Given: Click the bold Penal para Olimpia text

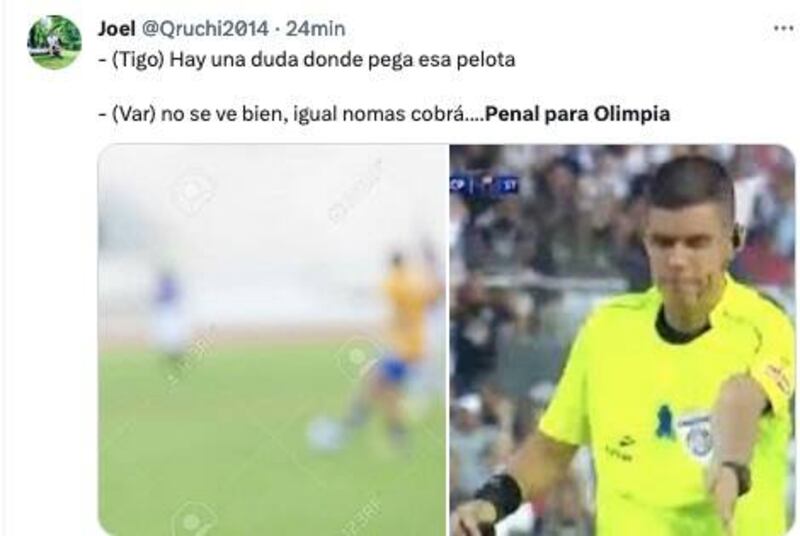Looking at the screenshot, I should click(577, 114).
